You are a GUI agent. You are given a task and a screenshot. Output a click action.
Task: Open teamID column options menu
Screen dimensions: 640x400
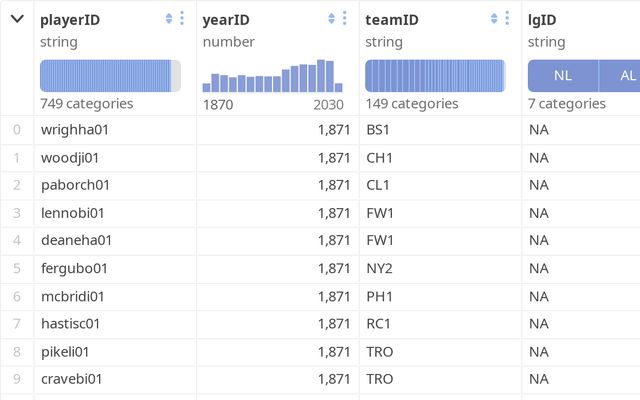tap(507, 19)
